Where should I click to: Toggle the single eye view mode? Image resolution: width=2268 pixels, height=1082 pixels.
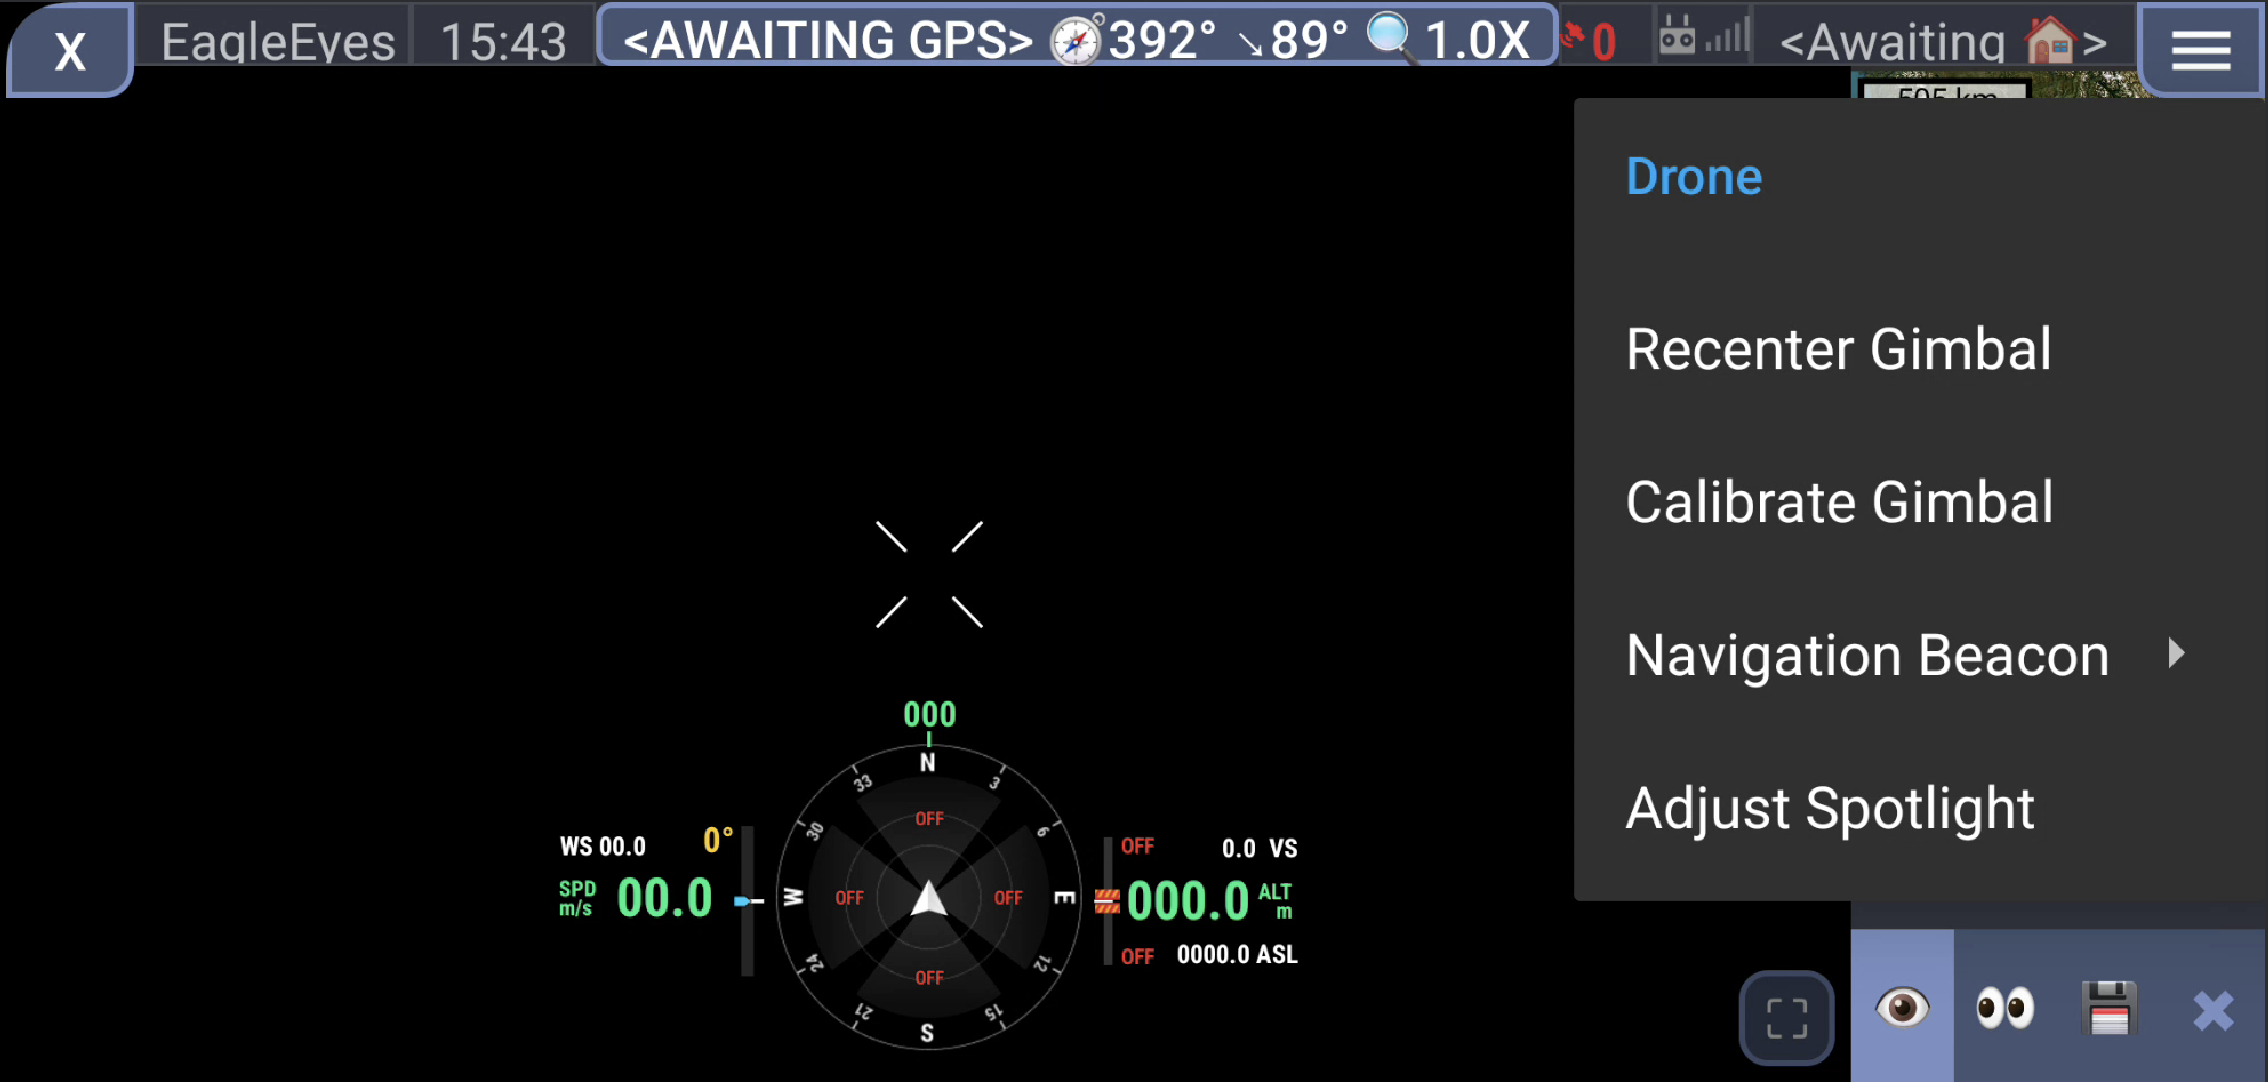(x=1901, y=1006)
